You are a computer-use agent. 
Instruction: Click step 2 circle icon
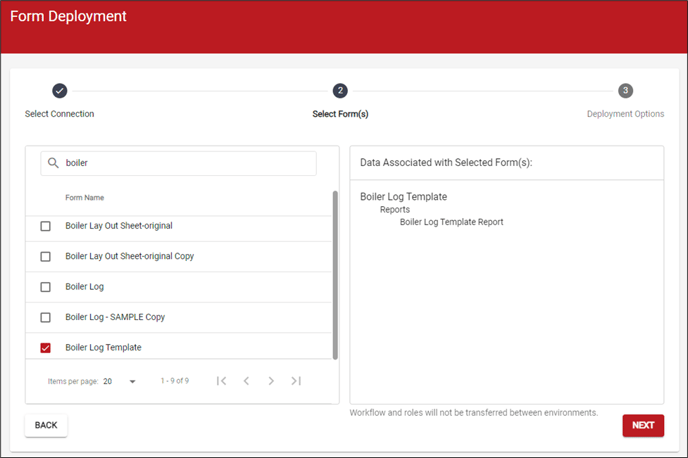pos(340,91)
